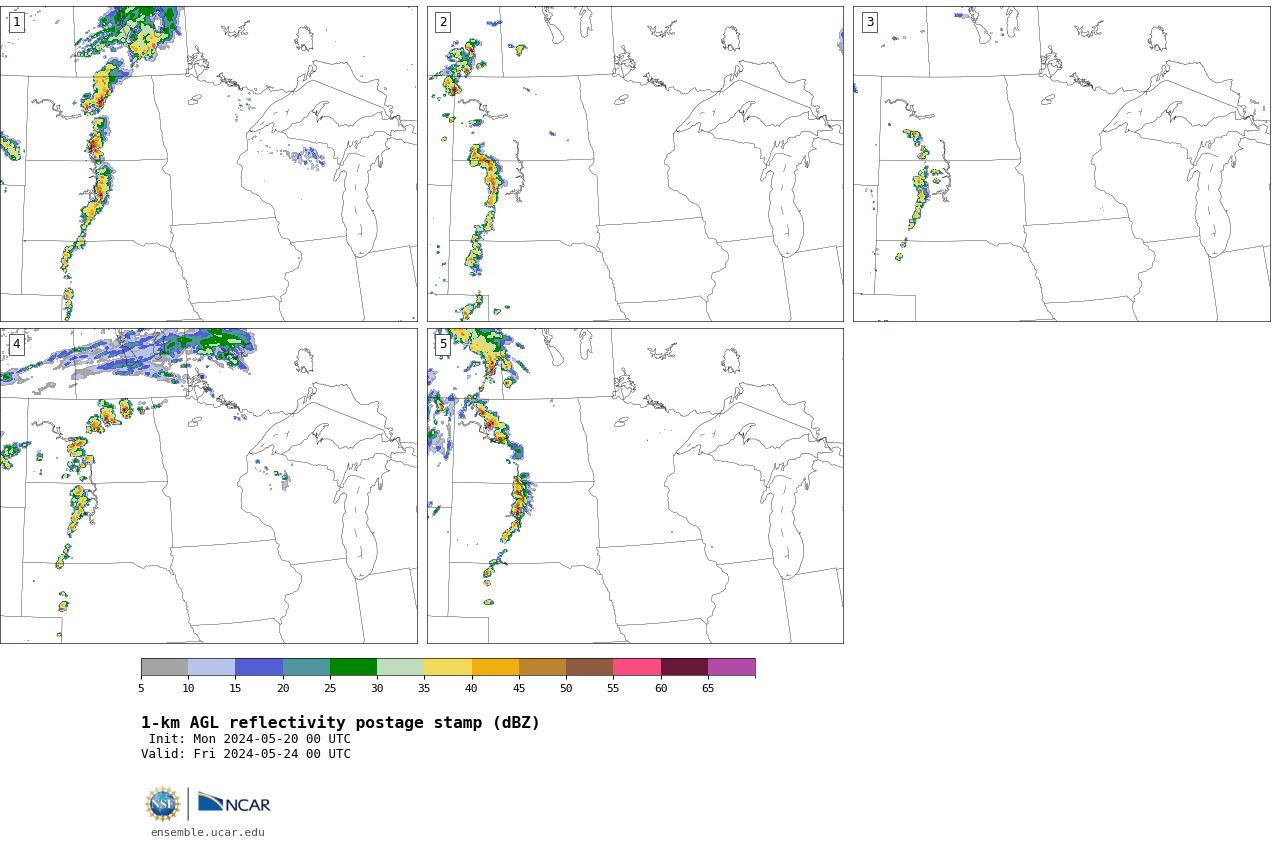Click the 1-km AGL reflectivity title
The image size is (1280, 844).
click(x=340, y=723)
